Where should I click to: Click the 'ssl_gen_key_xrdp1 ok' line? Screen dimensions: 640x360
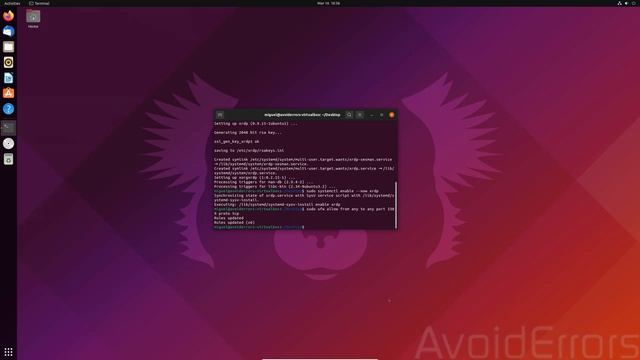(x=237, y=141)
